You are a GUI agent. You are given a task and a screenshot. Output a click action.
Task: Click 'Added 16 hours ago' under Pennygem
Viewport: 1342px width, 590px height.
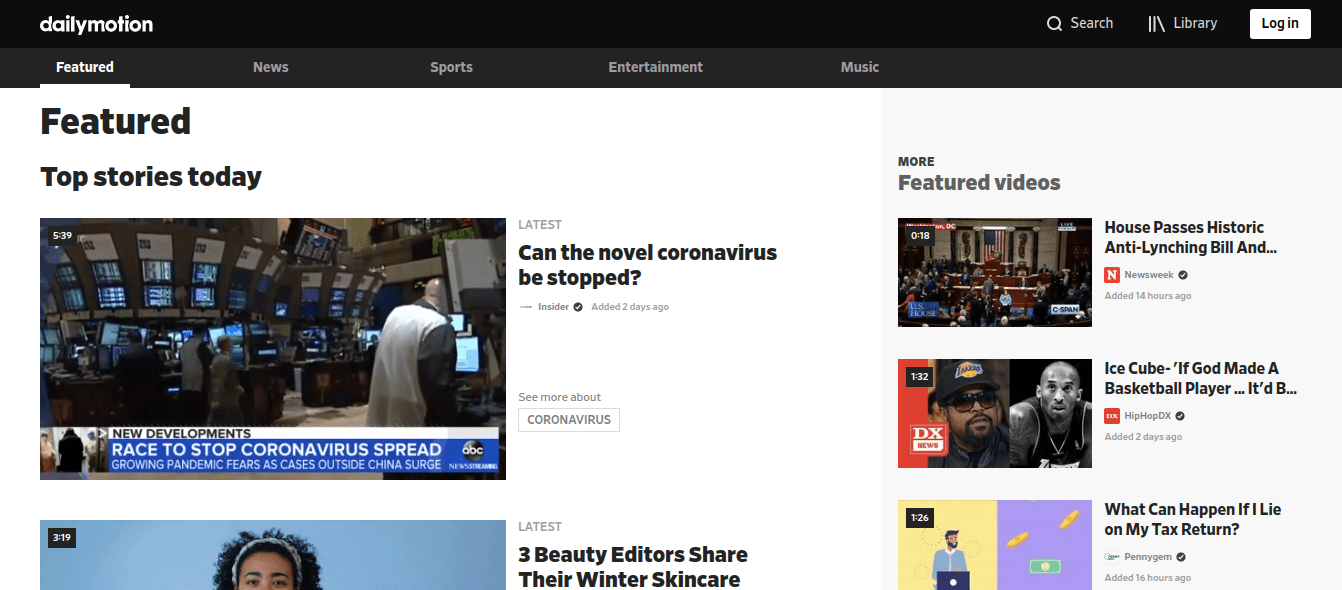[1148, 578]
